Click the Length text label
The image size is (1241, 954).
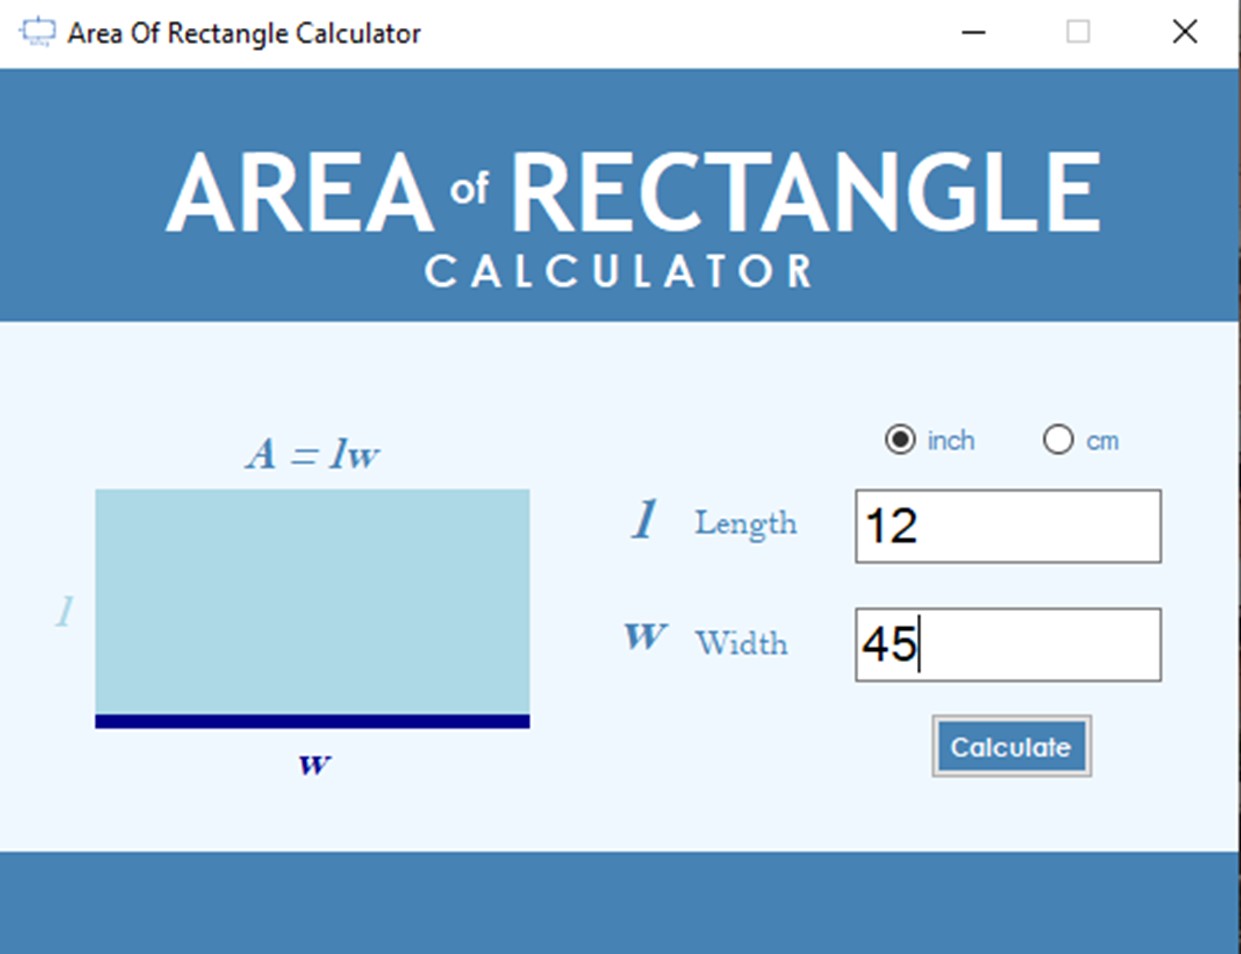coord(746,523)
